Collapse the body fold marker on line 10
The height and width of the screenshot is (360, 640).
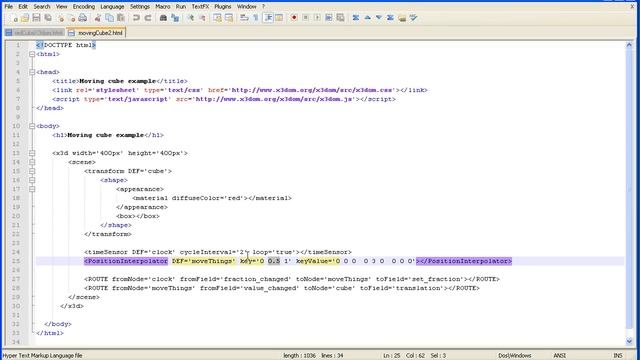point(32,126)
